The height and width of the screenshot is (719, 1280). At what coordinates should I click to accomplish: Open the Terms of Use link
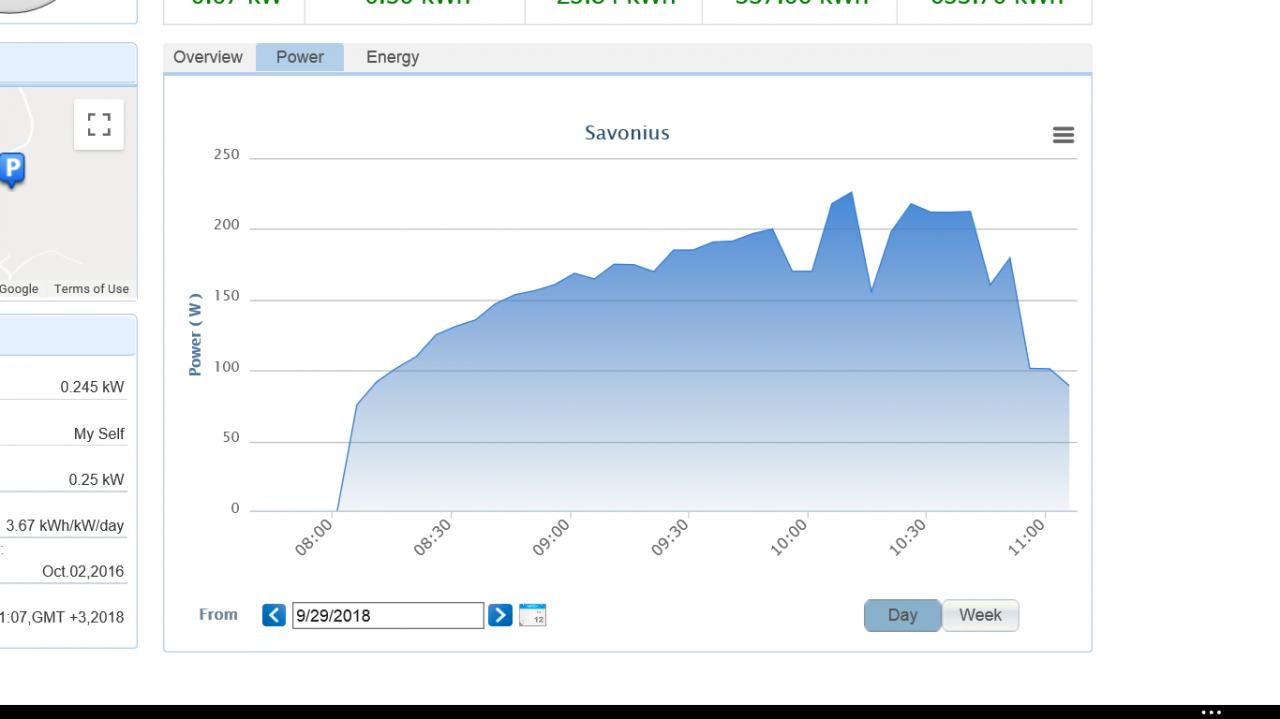pyautogui.click(x=91, y=289)
